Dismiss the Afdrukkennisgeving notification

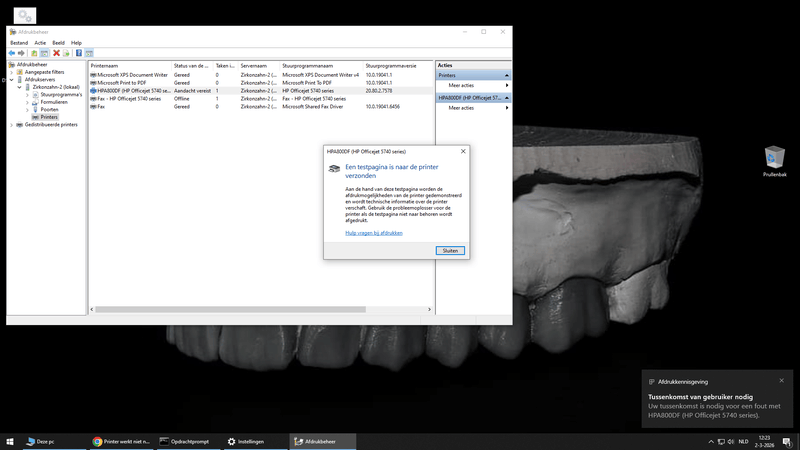(781, 381)
